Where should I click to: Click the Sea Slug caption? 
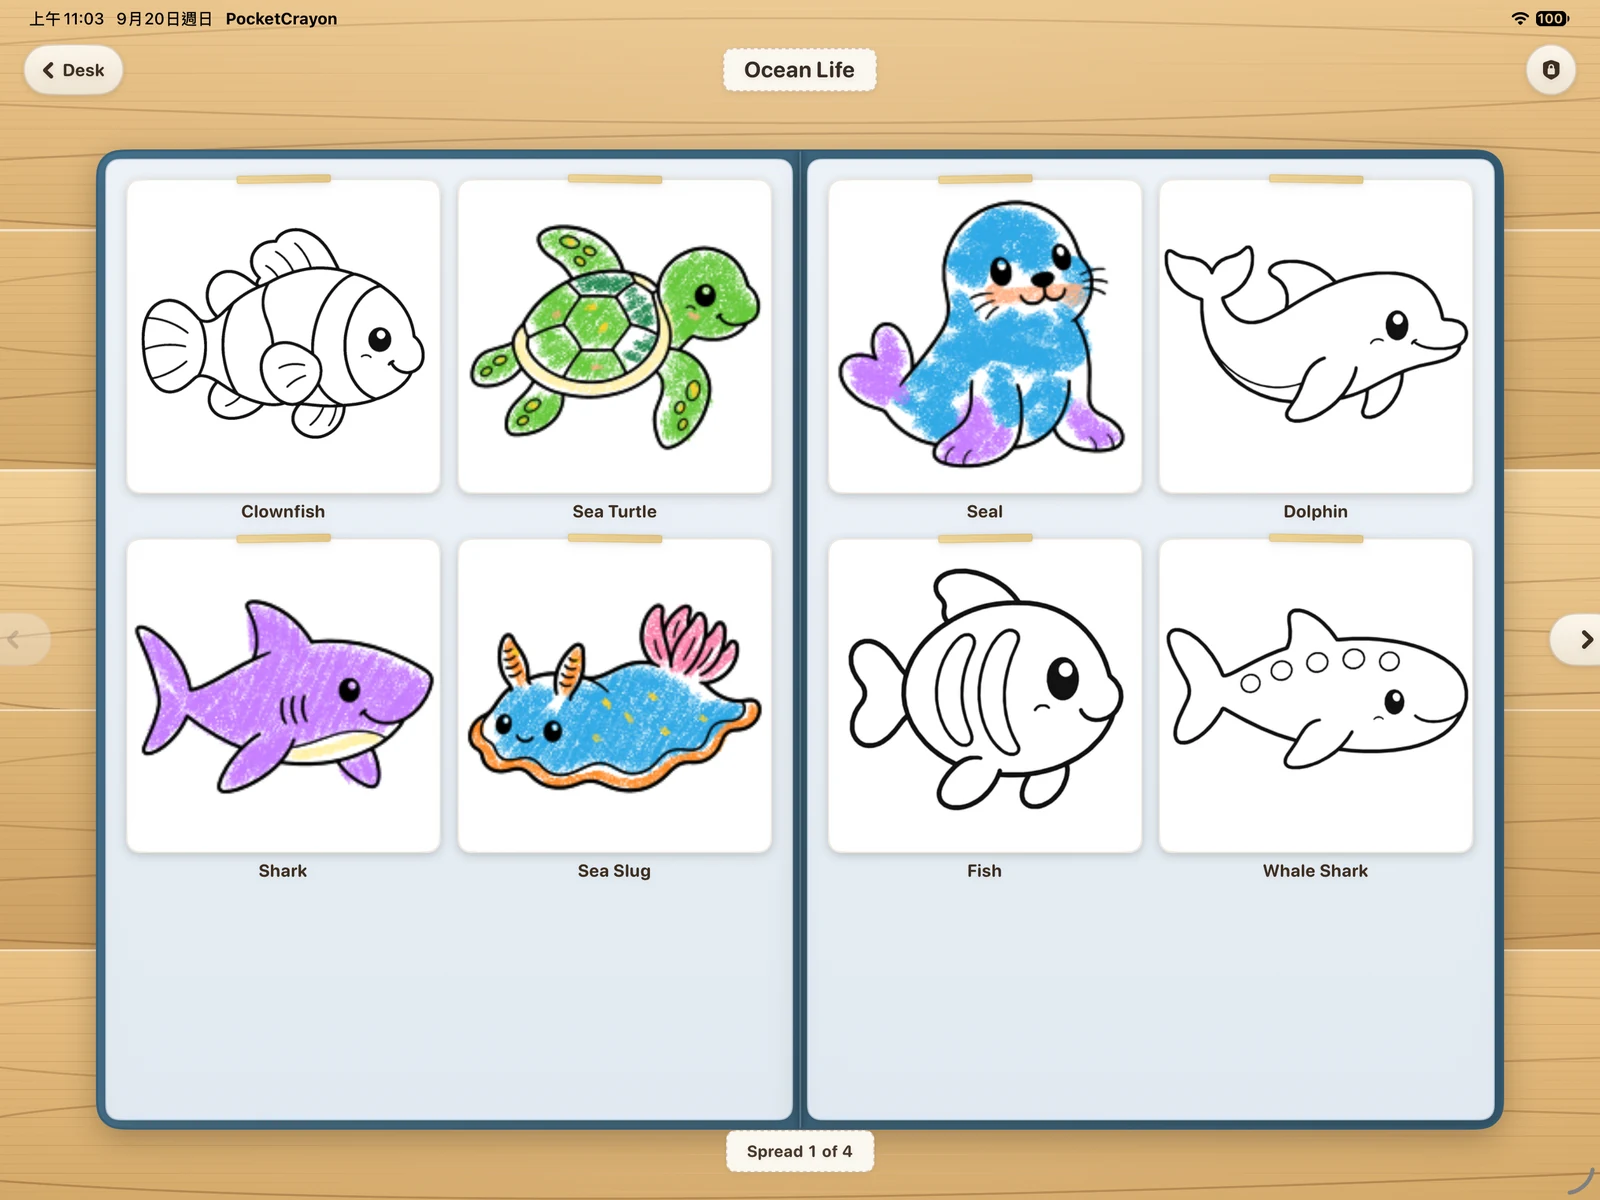[614, 871]
